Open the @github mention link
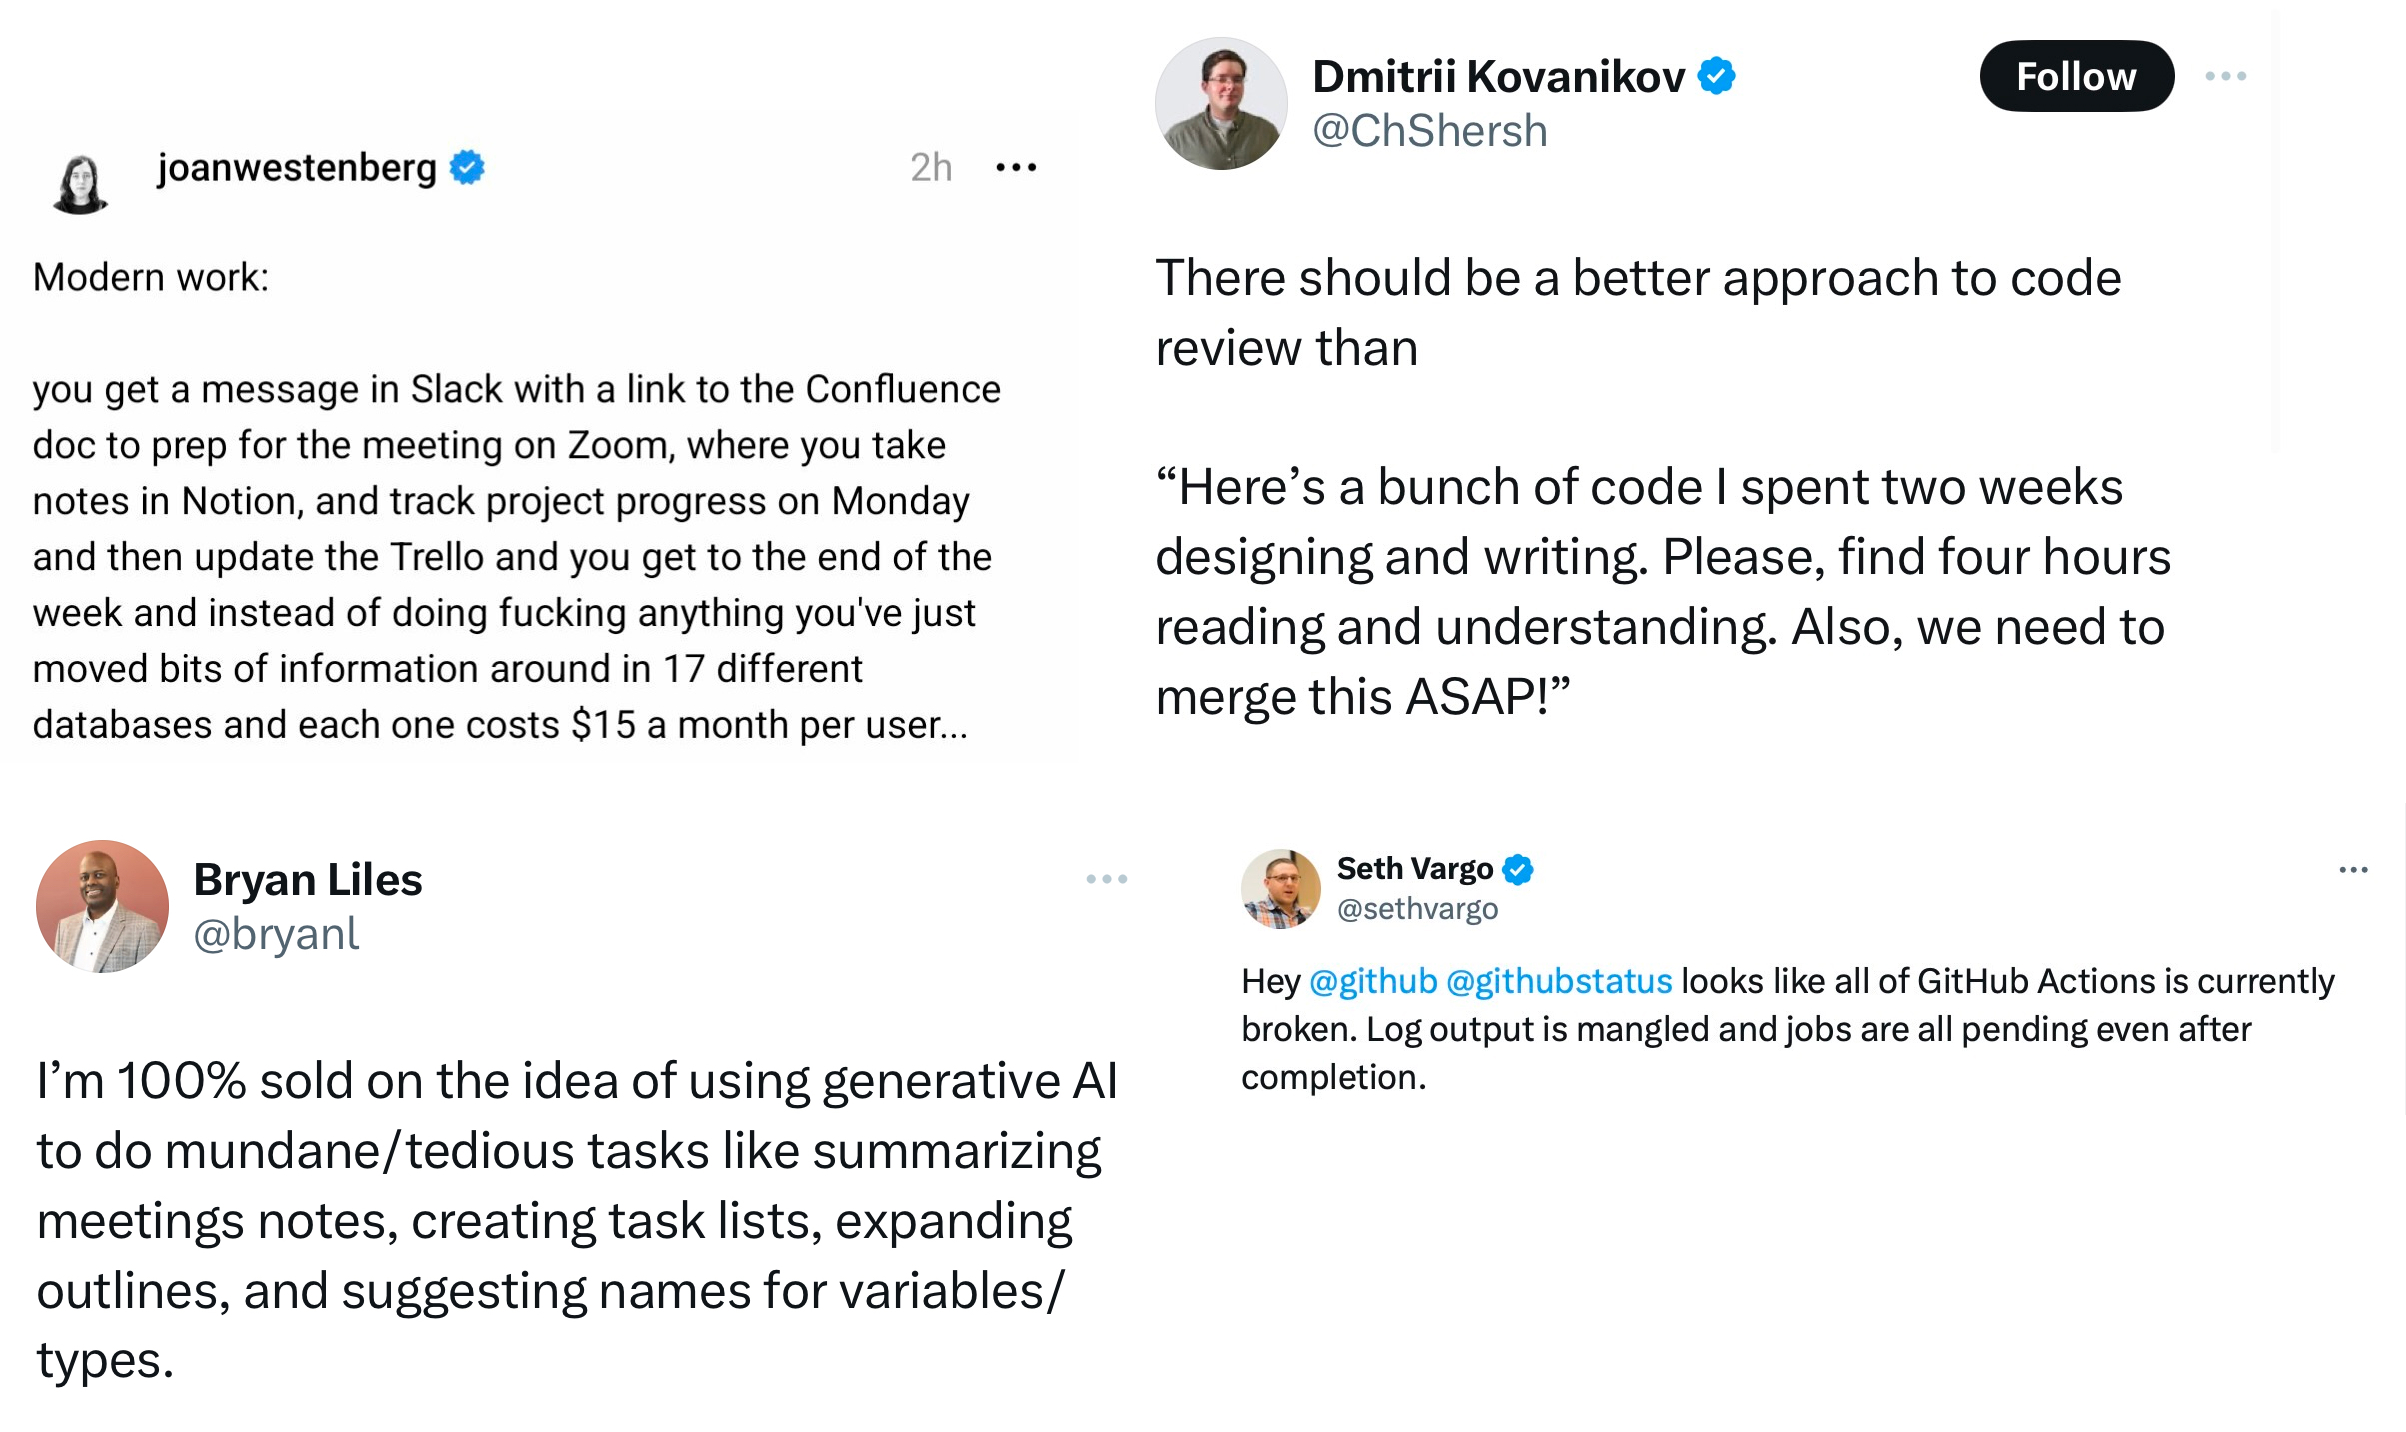Image resolution: width=2406 pixels, height=1432 pixels. point(1373,981)
